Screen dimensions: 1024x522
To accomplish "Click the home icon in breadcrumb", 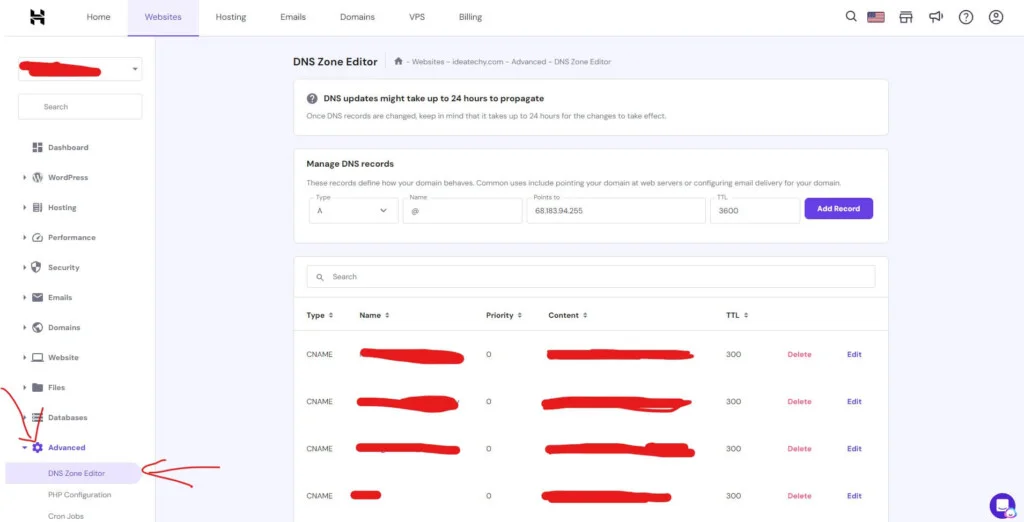I will (398, 61).
